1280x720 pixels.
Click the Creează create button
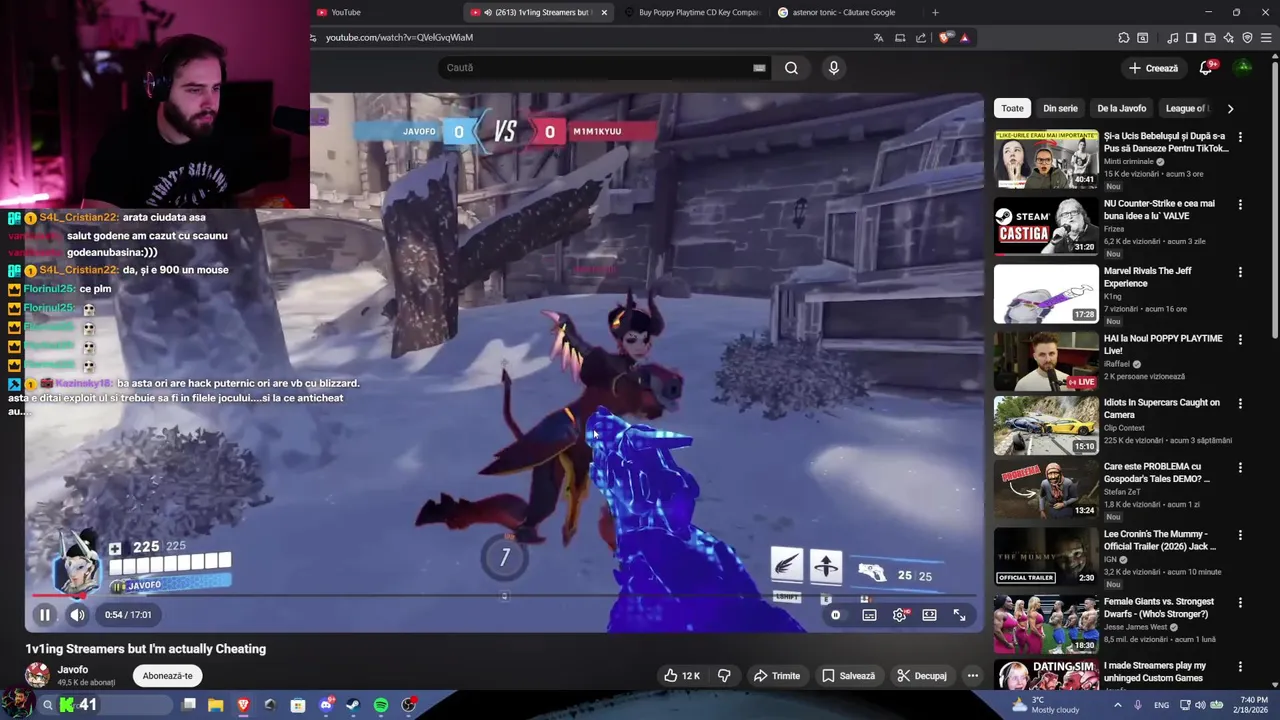[1154, 68]
